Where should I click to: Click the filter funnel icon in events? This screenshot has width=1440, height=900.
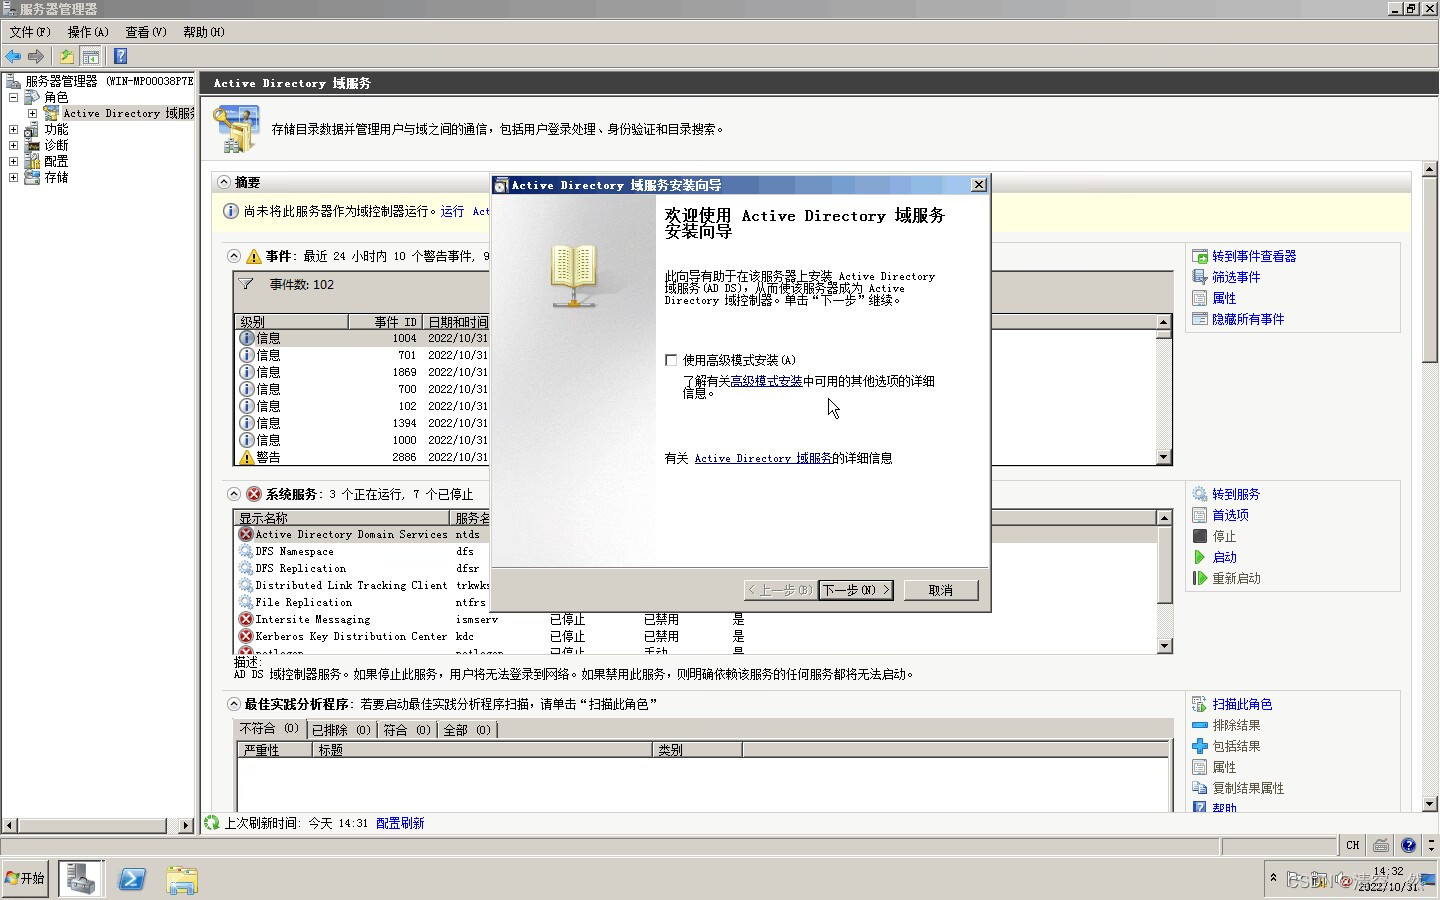coord(246,284)
